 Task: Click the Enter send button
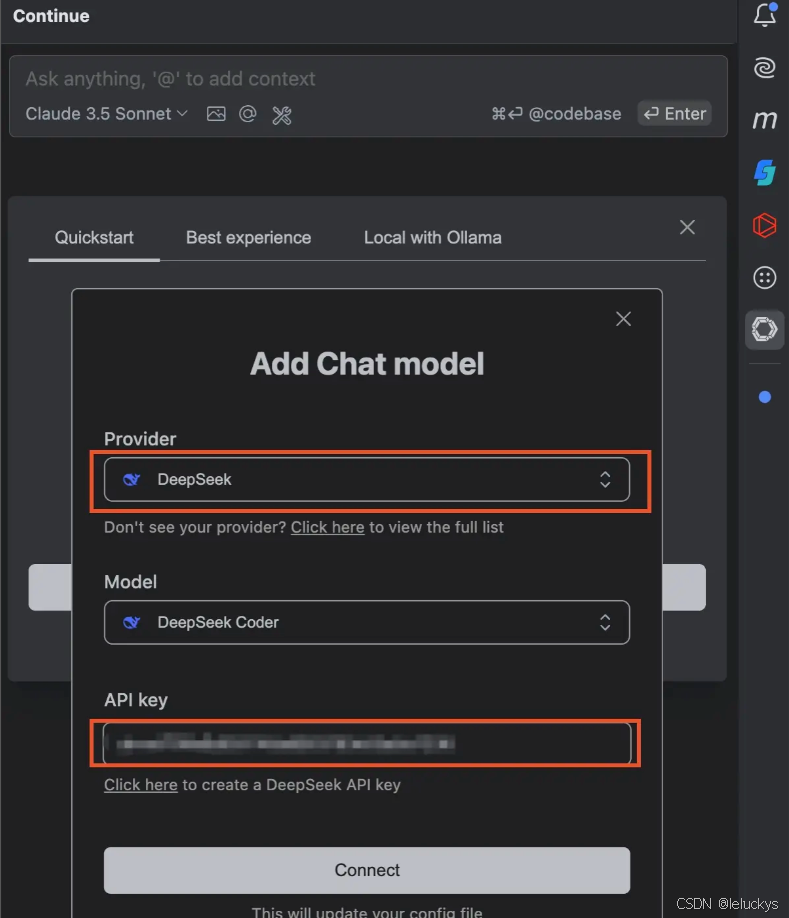click(x=674, y=114)
